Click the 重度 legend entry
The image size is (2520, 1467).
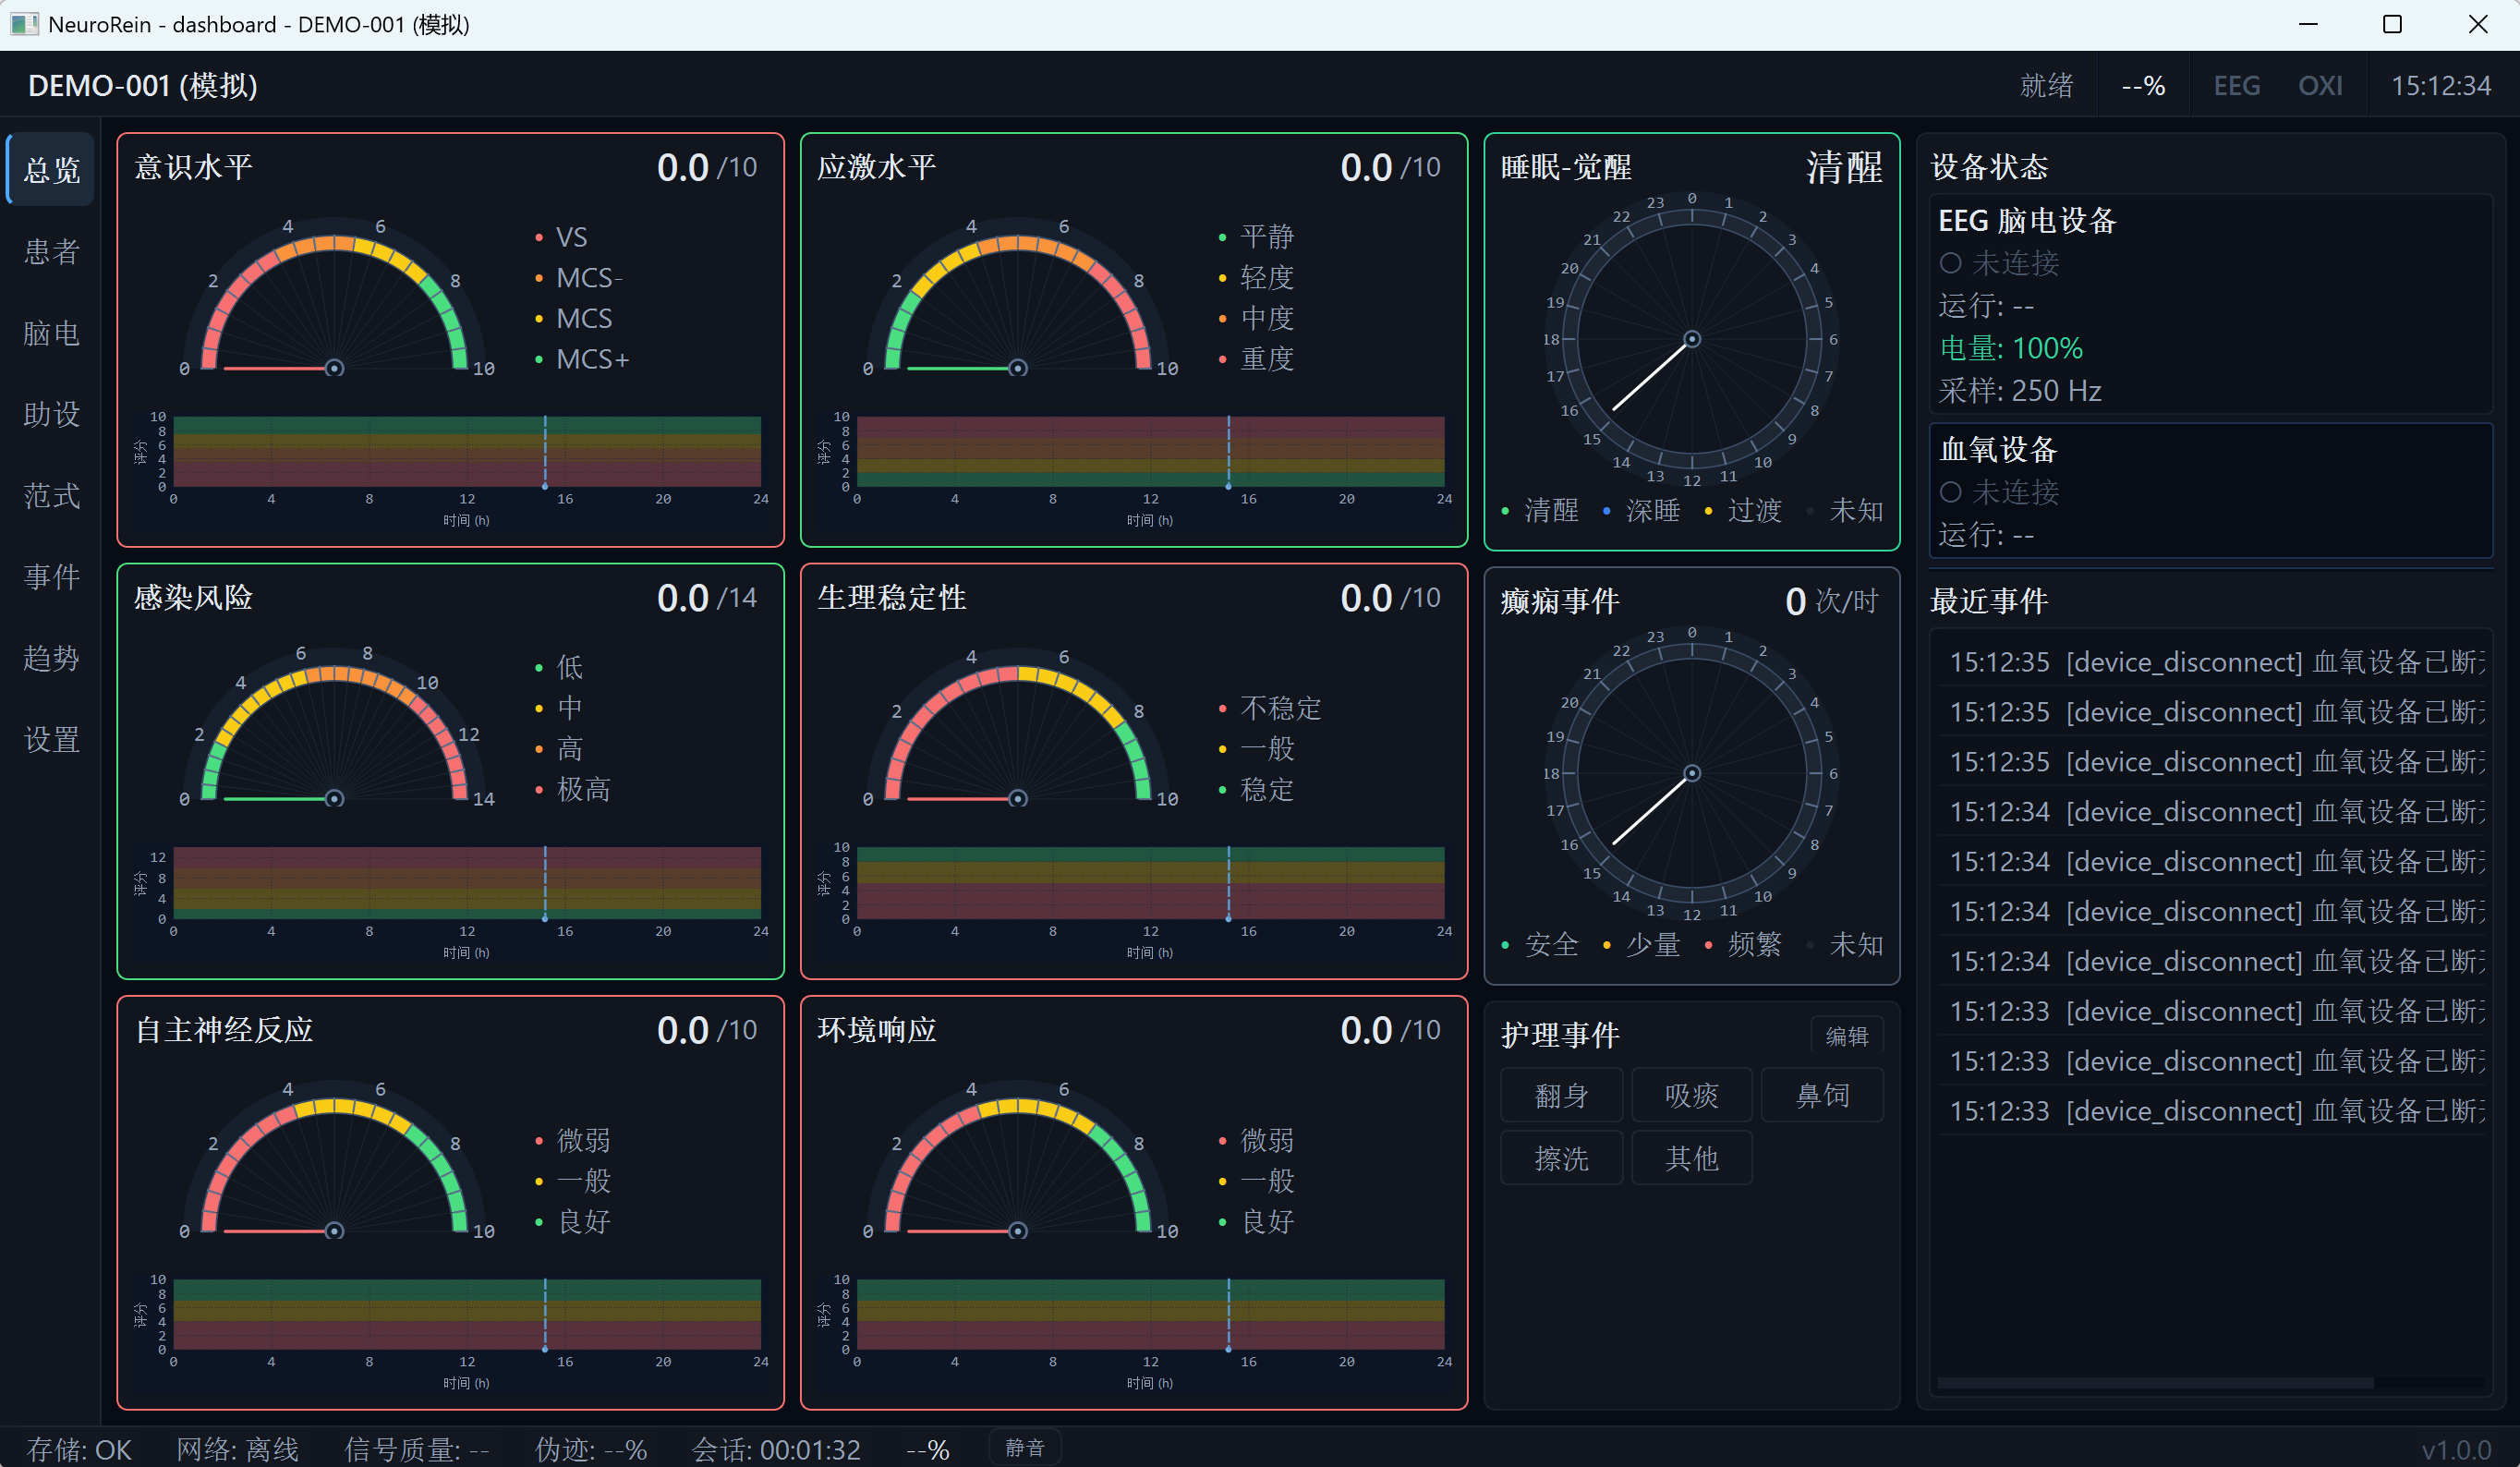click(x=1257, y=359)
